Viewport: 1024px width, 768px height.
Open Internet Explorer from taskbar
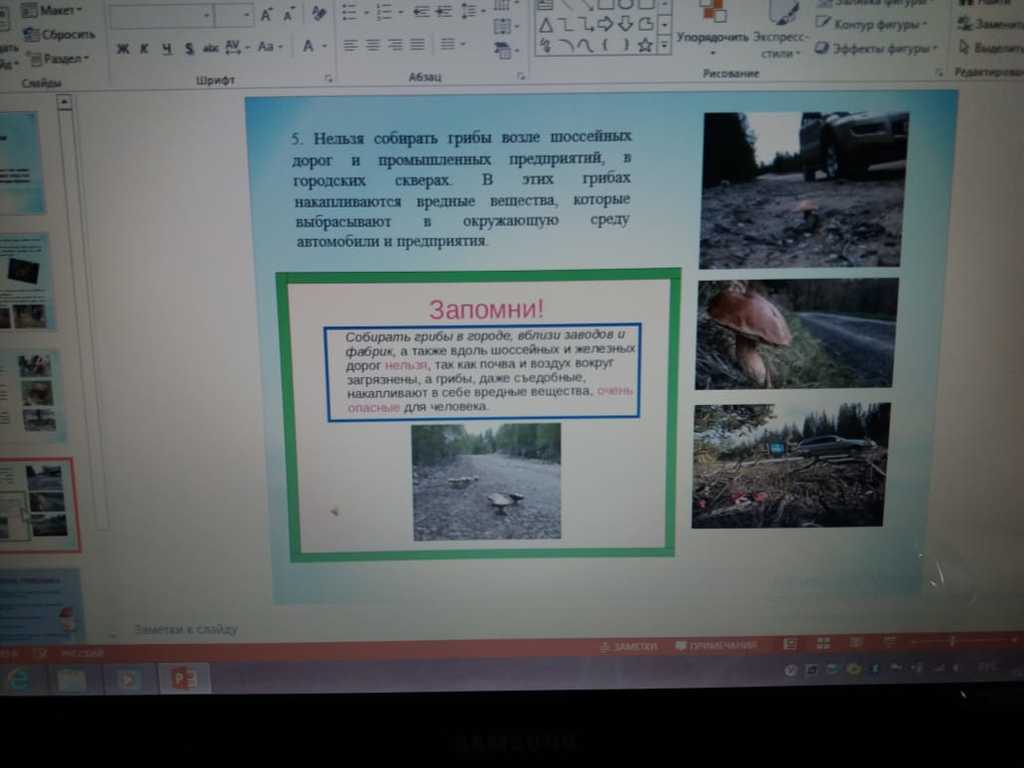pyautogui.click(x=18, y=680)
